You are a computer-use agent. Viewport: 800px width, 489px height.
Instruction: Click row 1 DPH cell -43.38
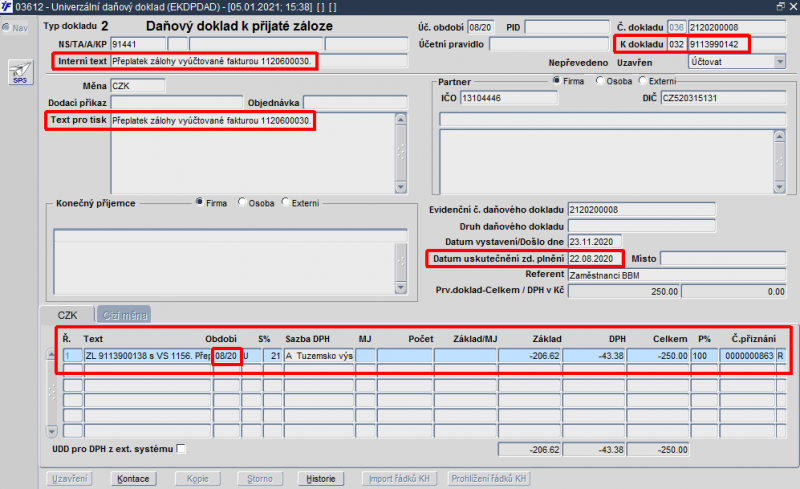594,355
